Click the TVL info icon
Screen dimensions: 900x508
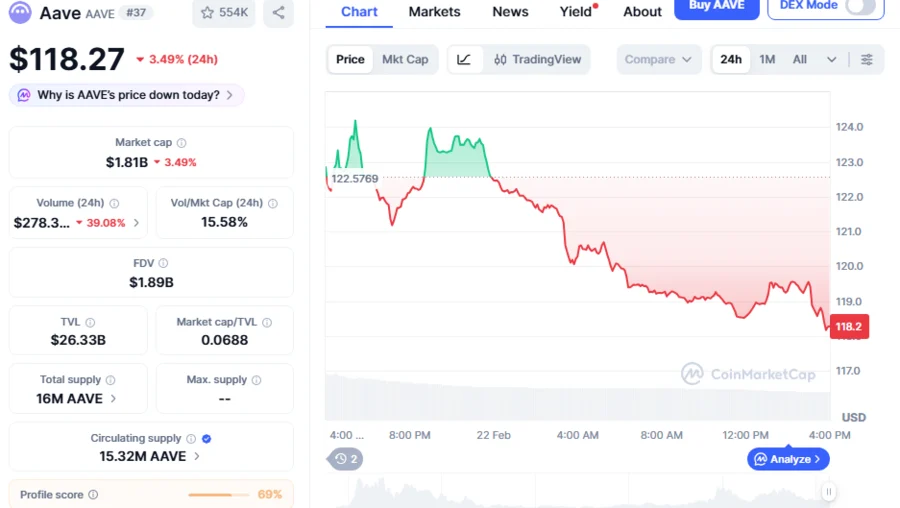point(90,323)
